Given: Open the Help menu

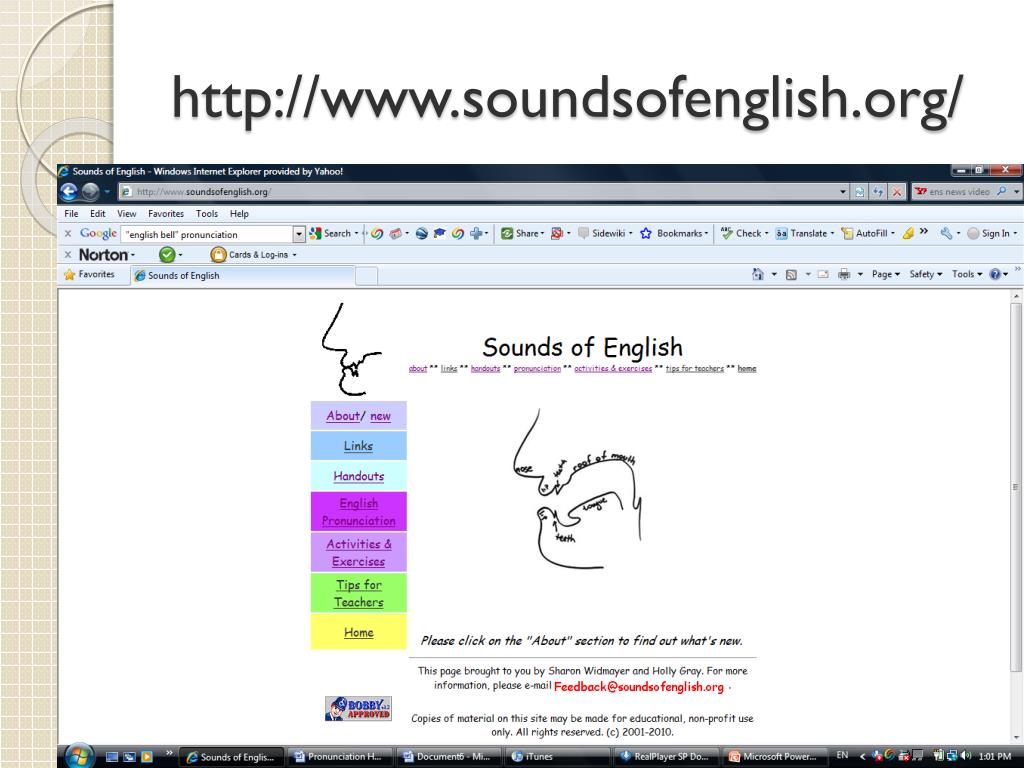Looking at the screenshot, I should pyautogui.click(x=239, y=214).
